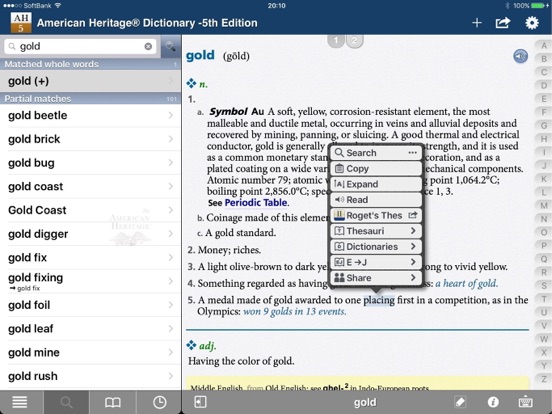Open the history clock icon
Screen dimensions: 552x414
[x=159, y=402]
